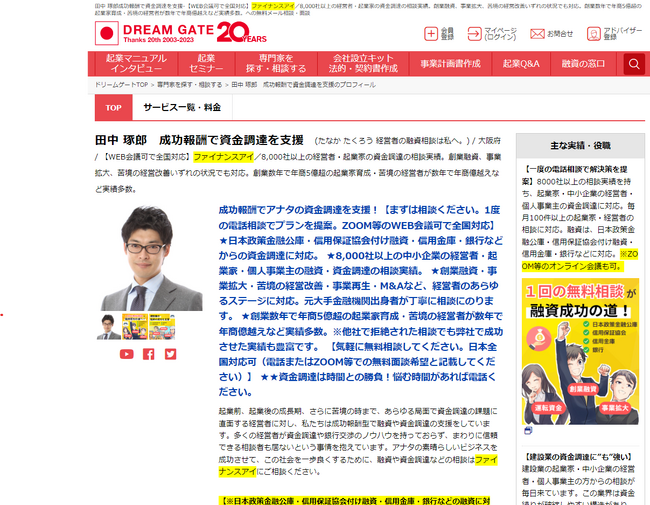Open the 会社設立キット 法的・契約書作成 menu
Screen dimensions: 650x505
point(363,63)
